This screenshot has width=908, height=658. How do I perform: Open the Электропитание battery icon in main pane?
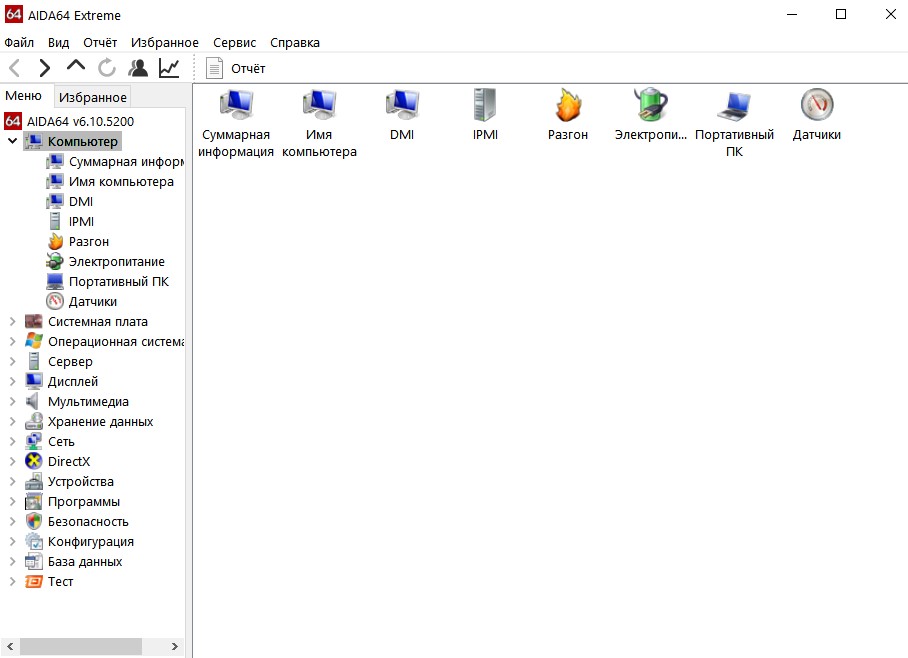650,105
